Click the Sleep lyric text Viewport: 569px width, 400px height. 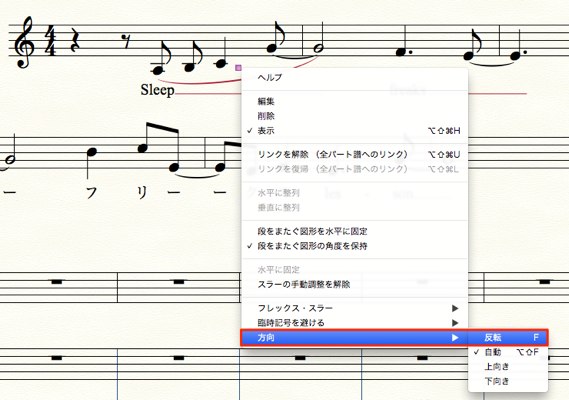click(x=157, y=90)
